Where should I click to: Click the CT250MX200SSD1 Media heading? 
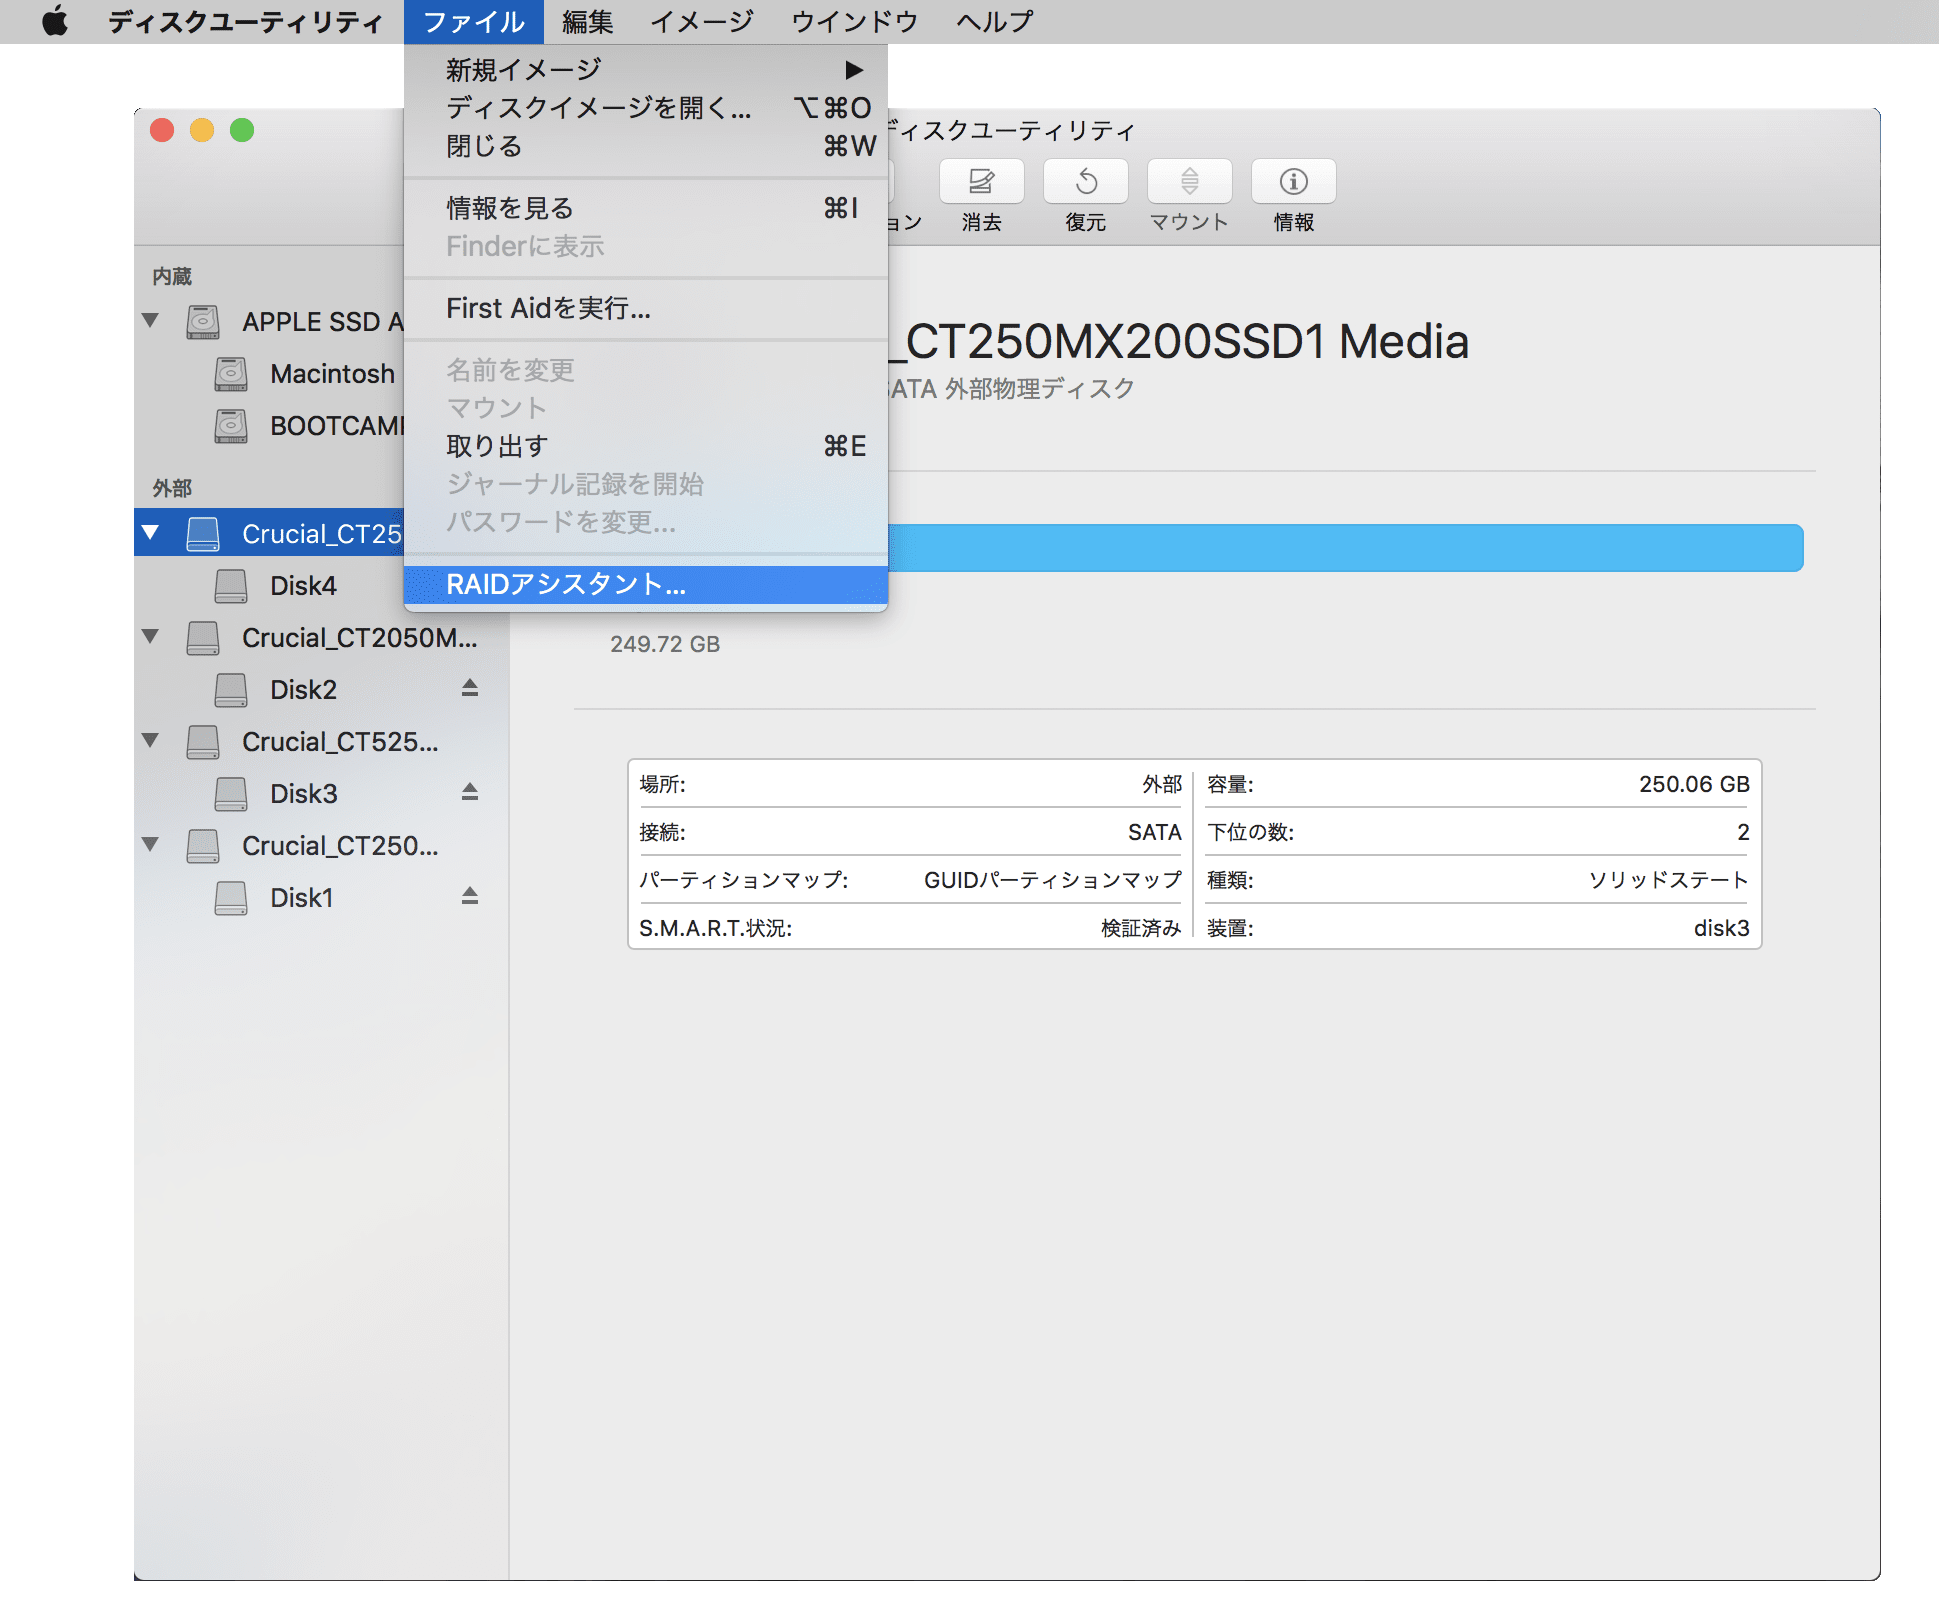point(1180,342)
